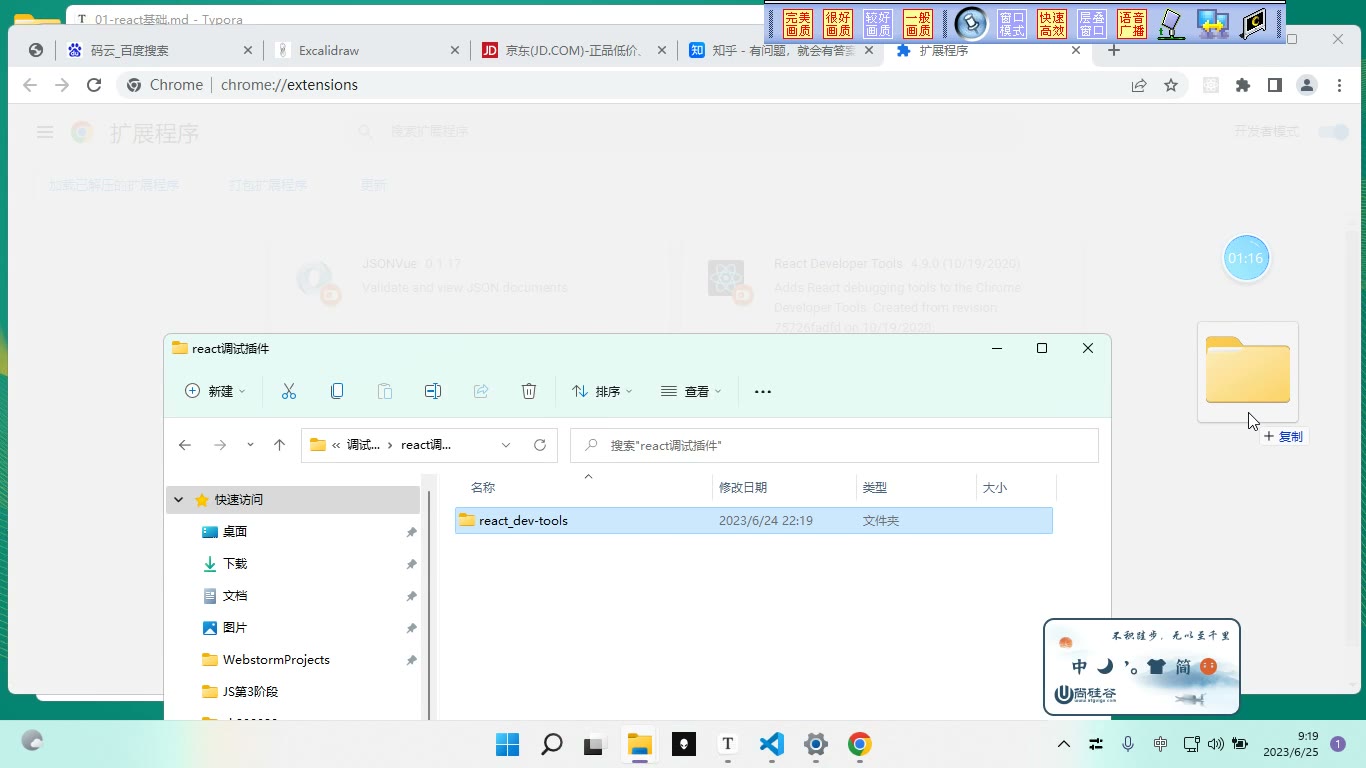1366x768 pixels.
Task: Click the 语音广播 button
Action: (1132, 24)
